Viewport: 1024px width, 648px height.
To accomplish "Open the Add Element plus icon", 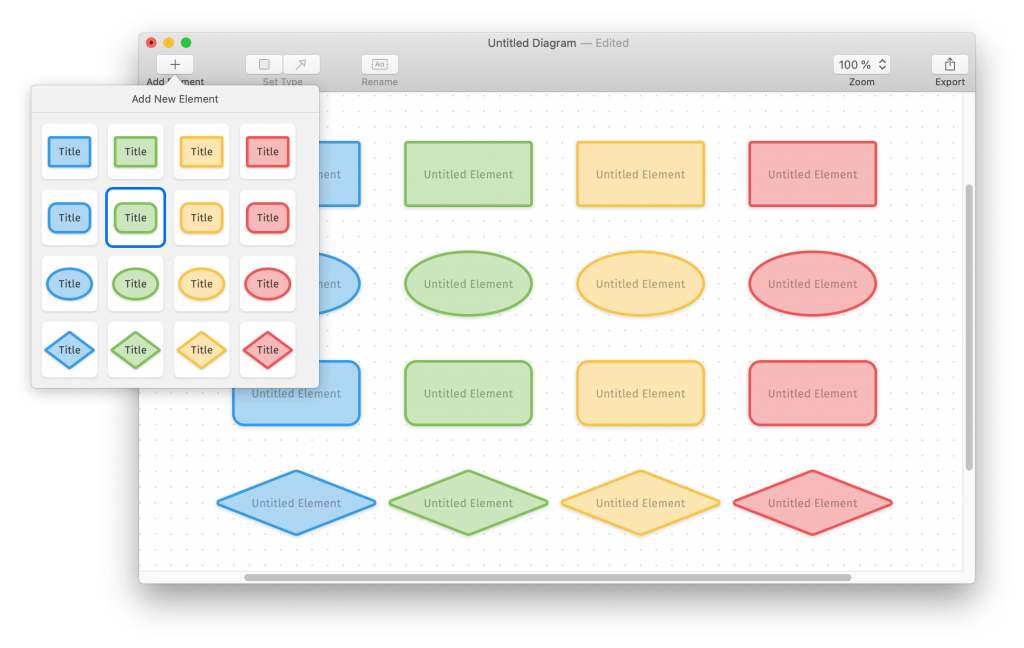I will coord(175,63).
